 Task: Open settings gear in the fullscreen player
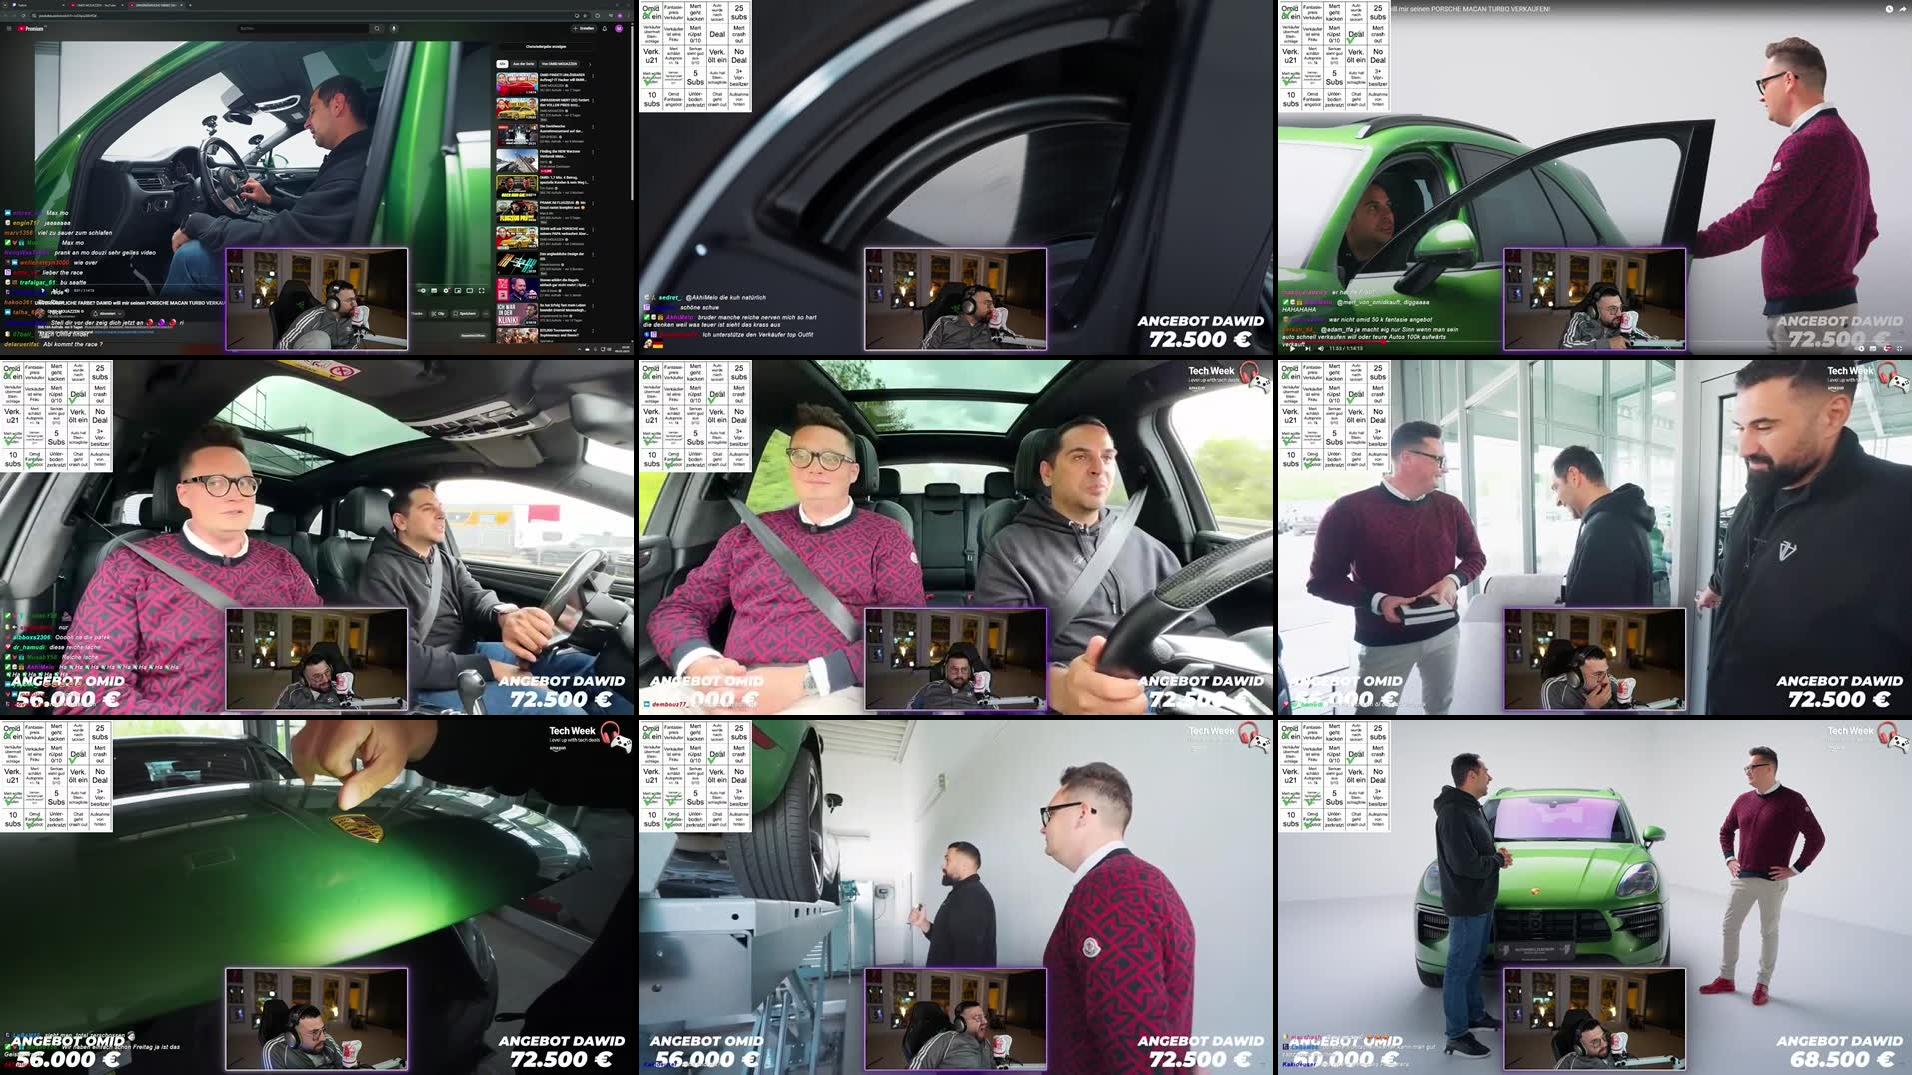1889,348
